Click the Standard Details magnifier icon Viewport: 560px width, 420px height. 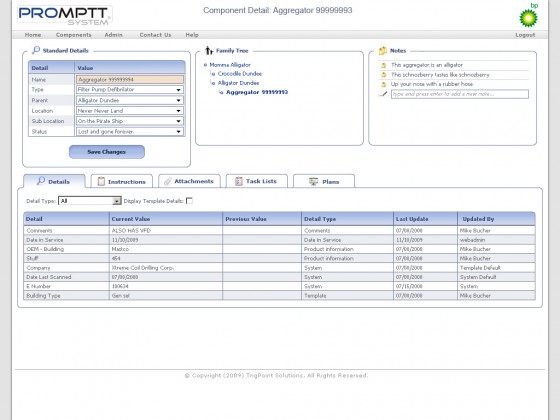[36, 50]
